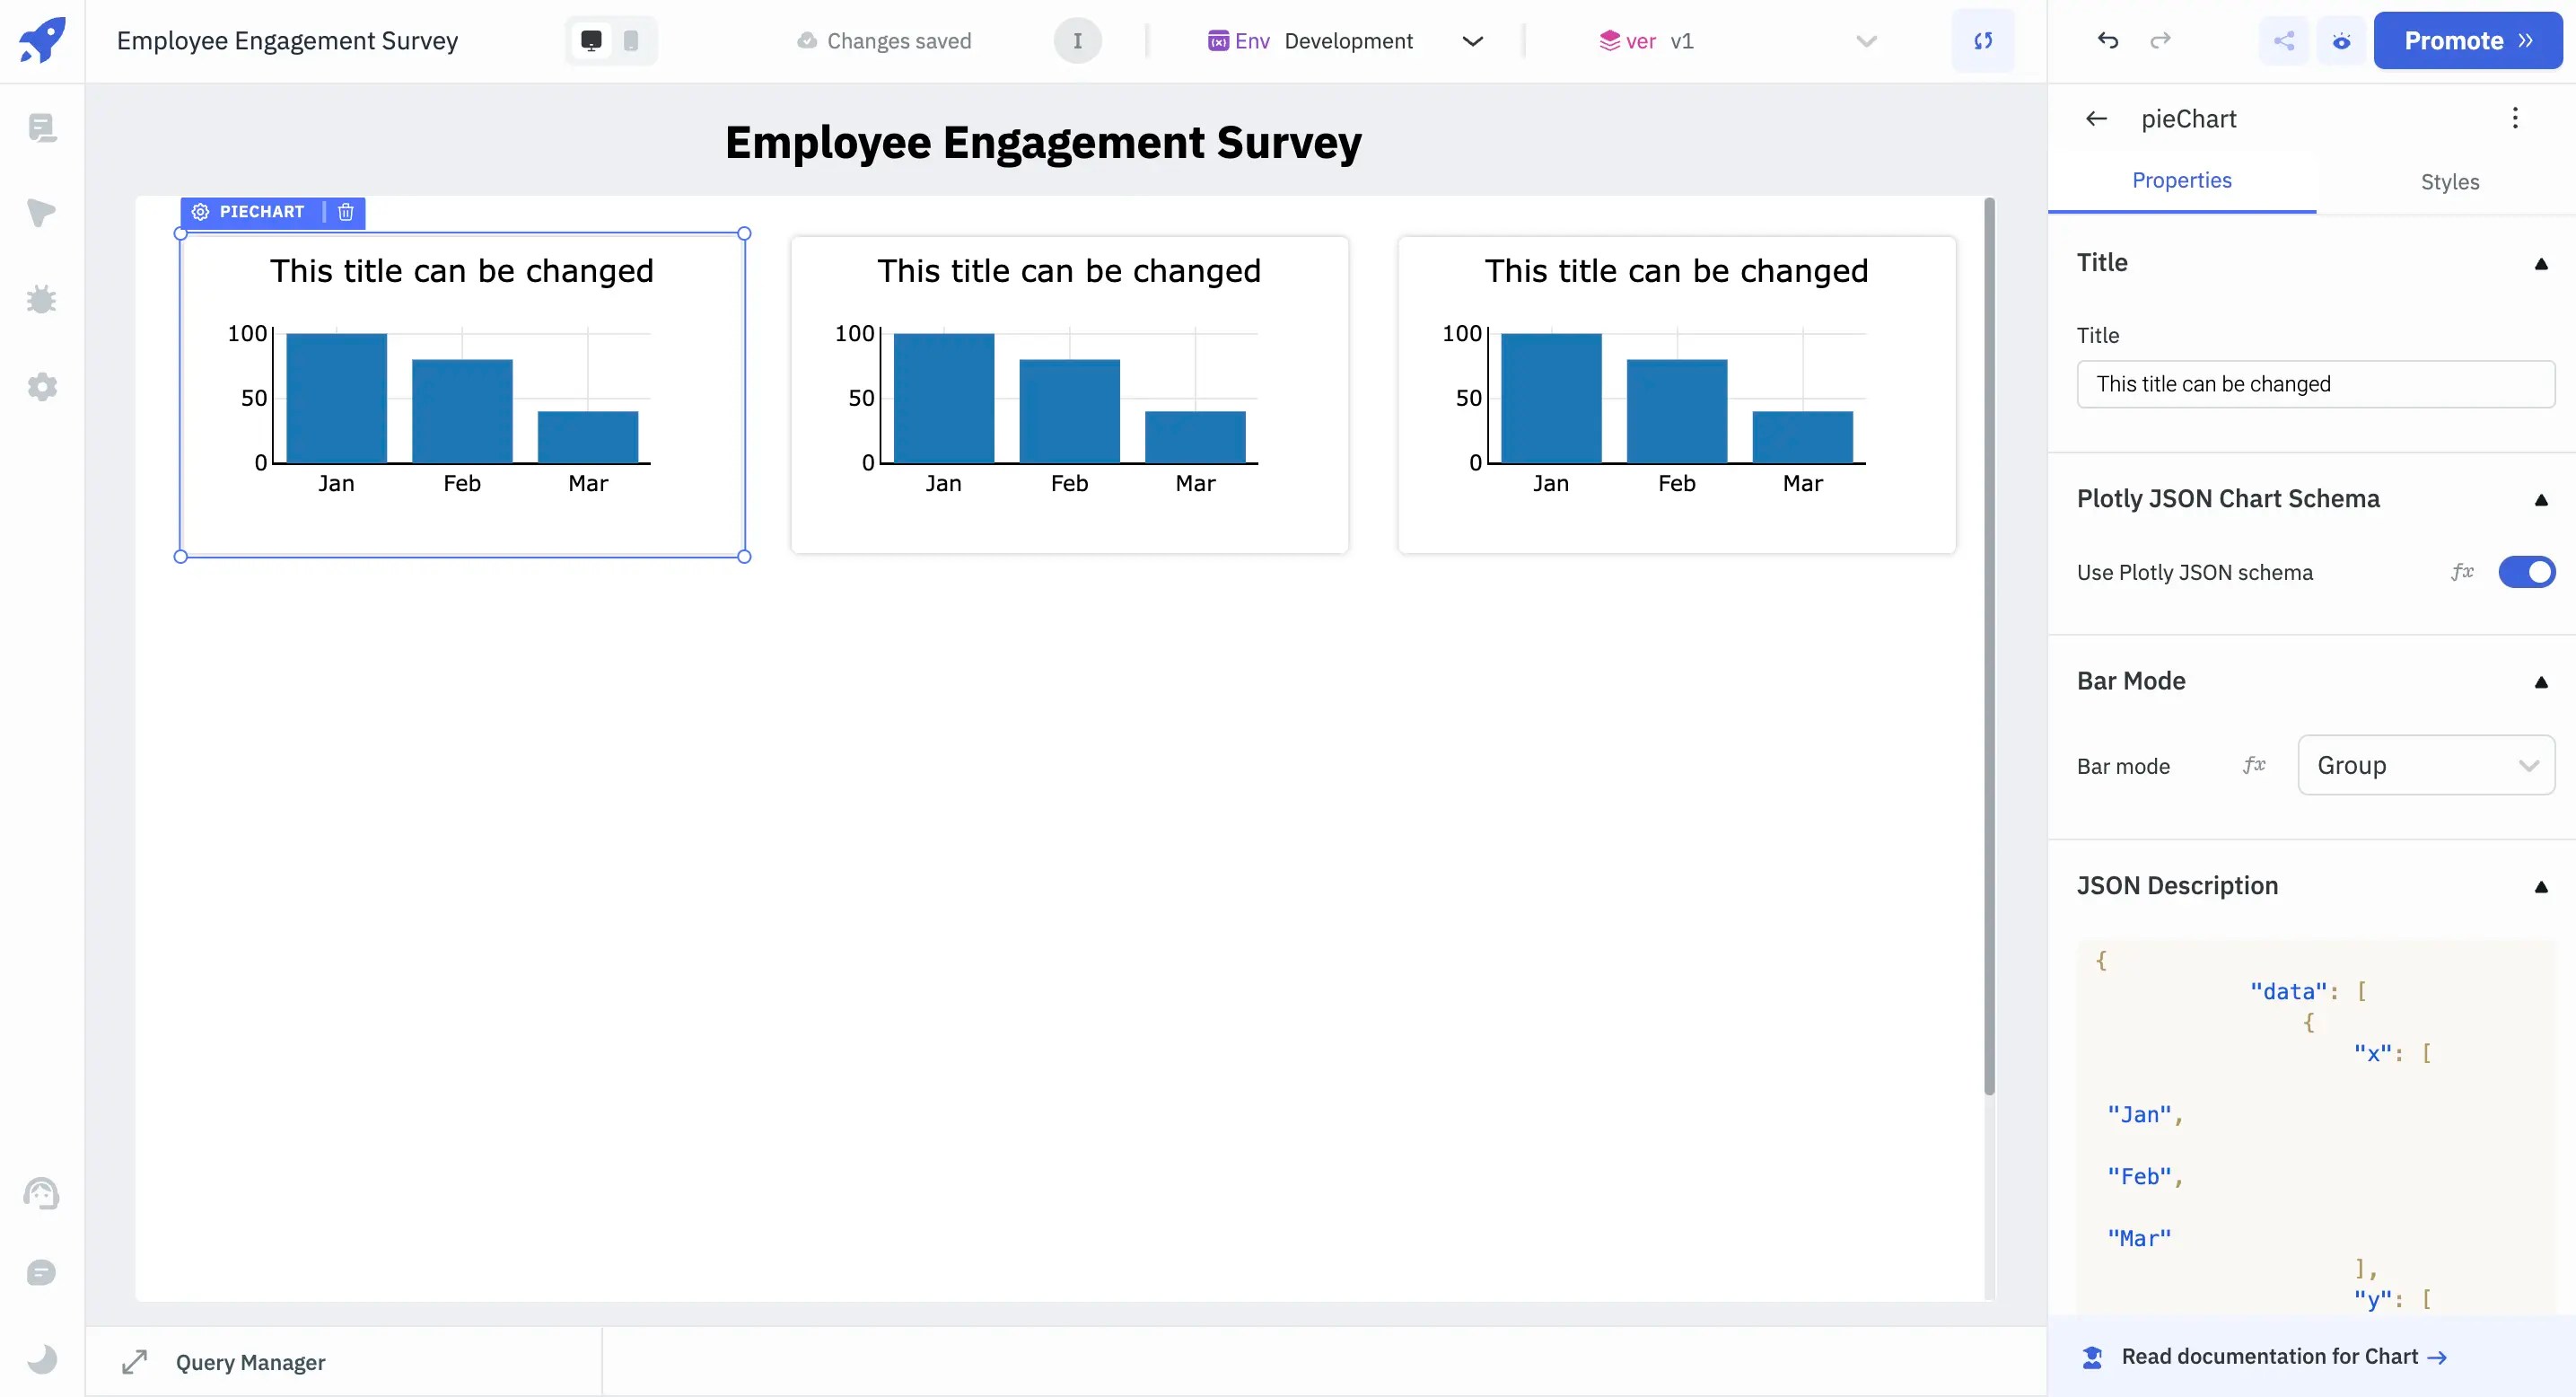The image size is (2576, 1397).
Task: Click the undo icon in the top bar
Action: [x=2108, y=41]
